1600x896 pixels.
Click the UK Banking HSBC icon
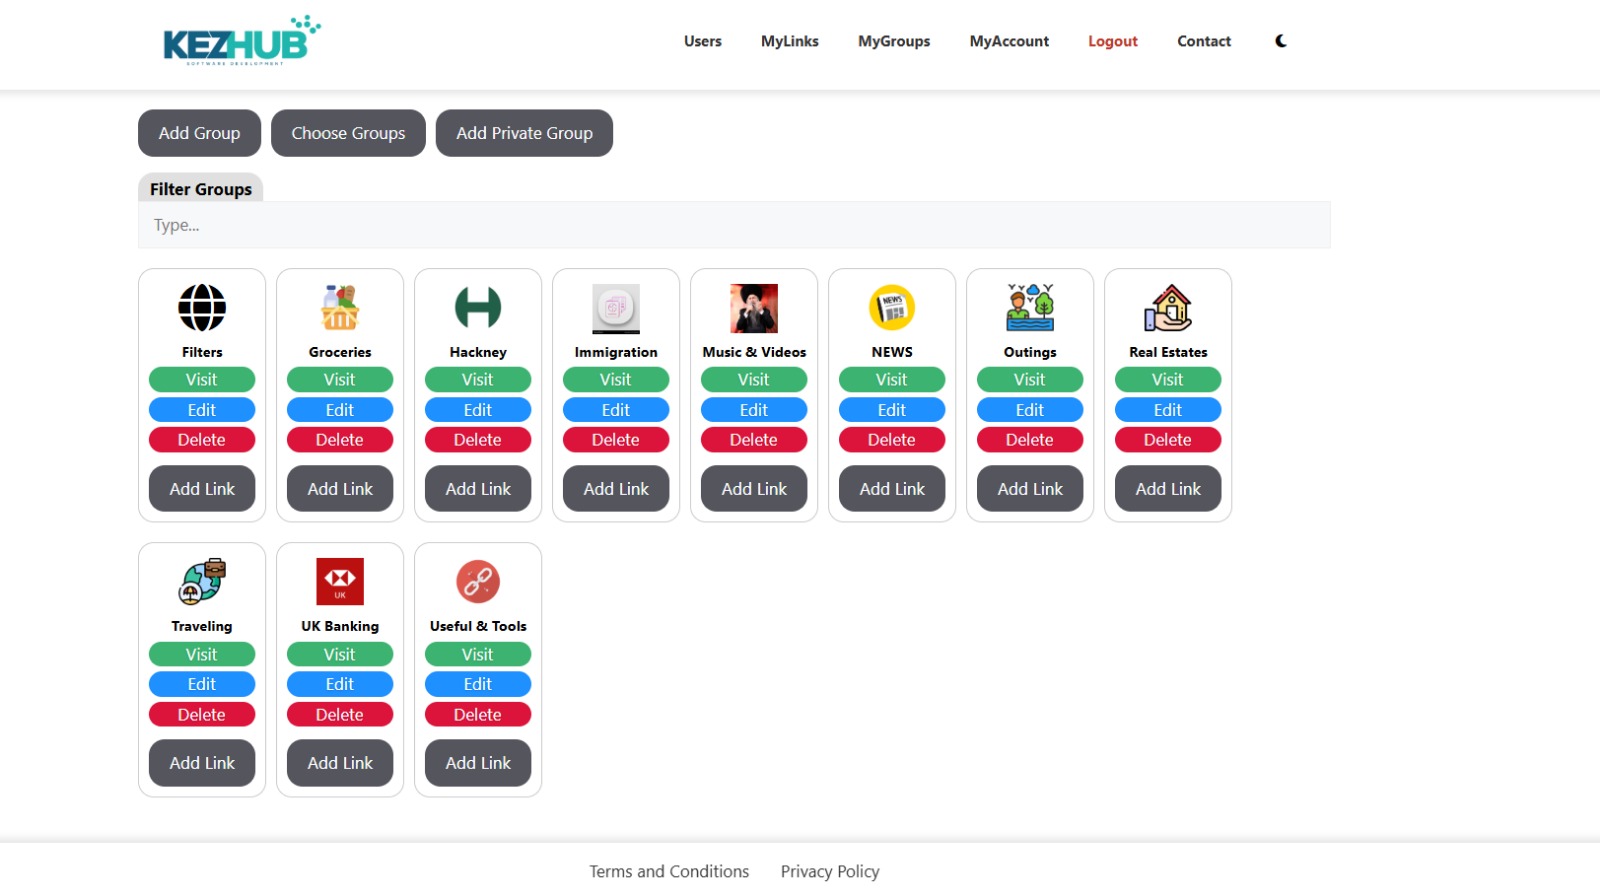340,581
